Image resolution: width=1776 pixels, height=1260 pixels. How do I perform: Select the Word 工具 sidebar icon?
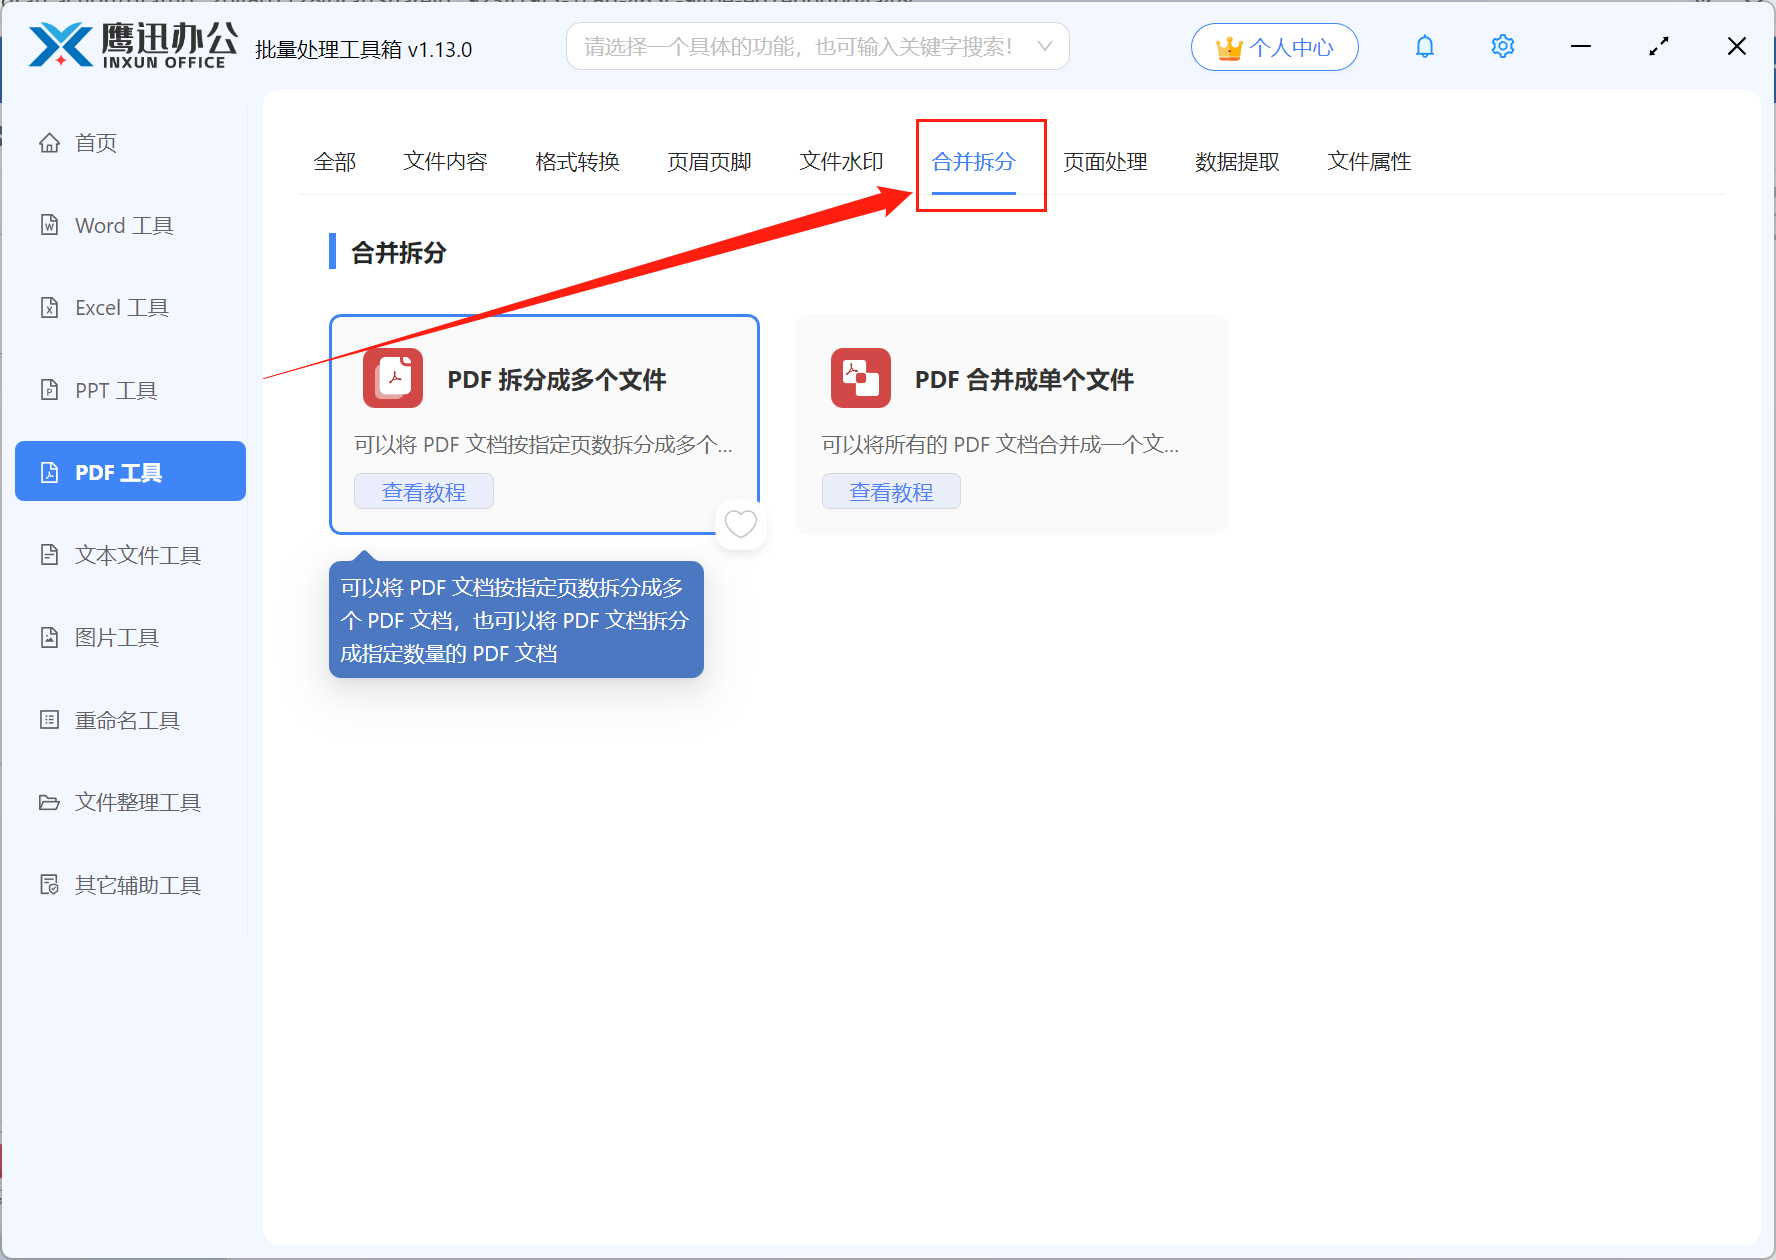click(50, 225)
